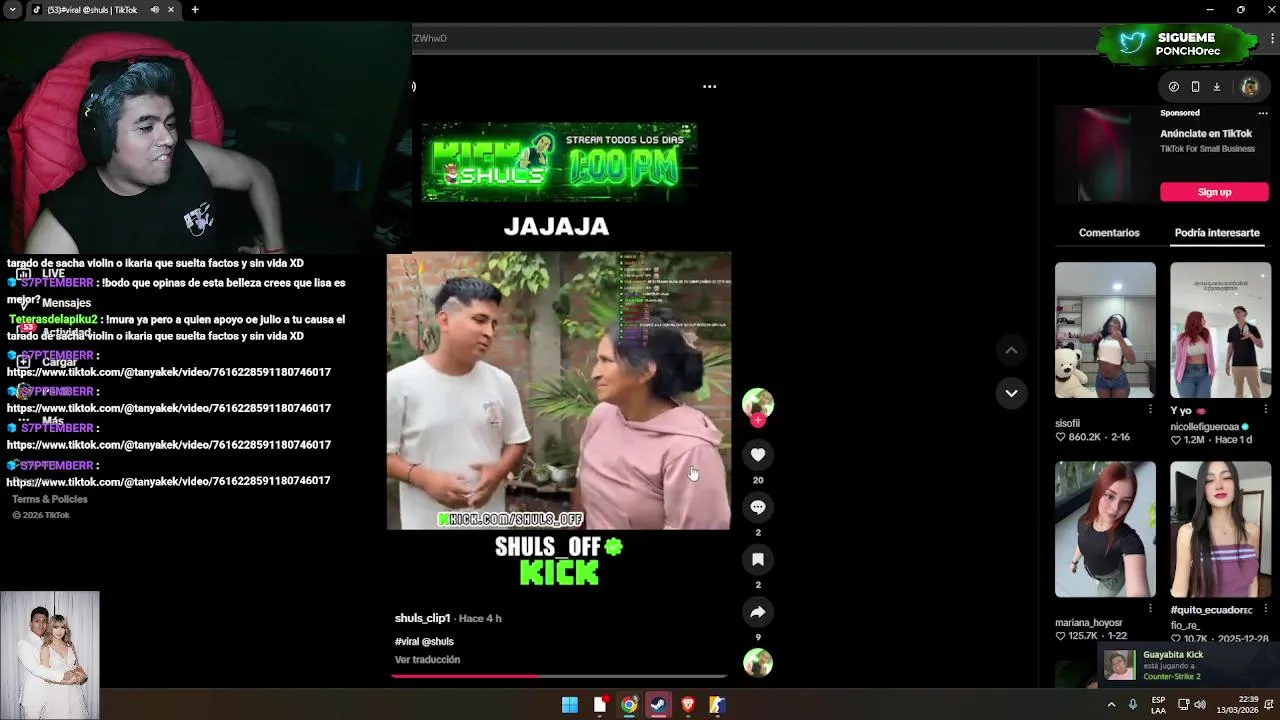This screenshot has height=720, width=1280.
Task: Open the video's sound disc icon
Action: point(758,662)
